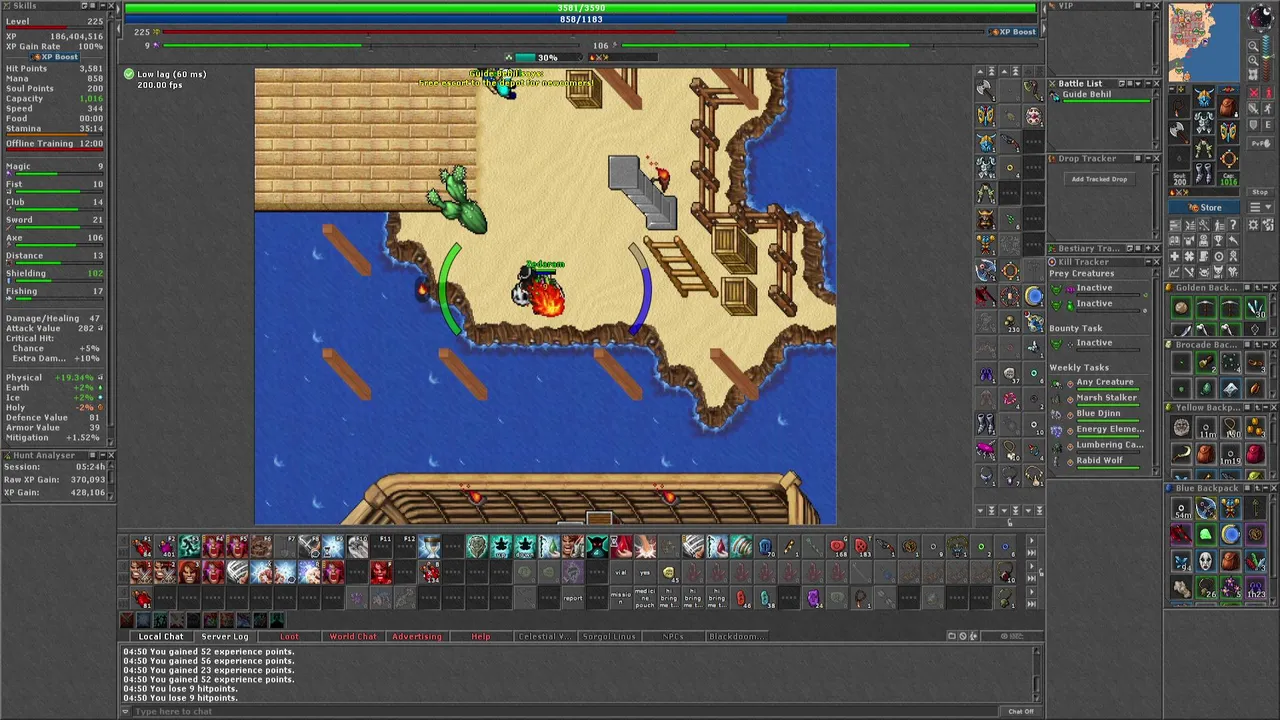Viewport: 1280px width, 720px height.
Task: Select Marsh Stalker weekly task
Action: click(1106, 398)
